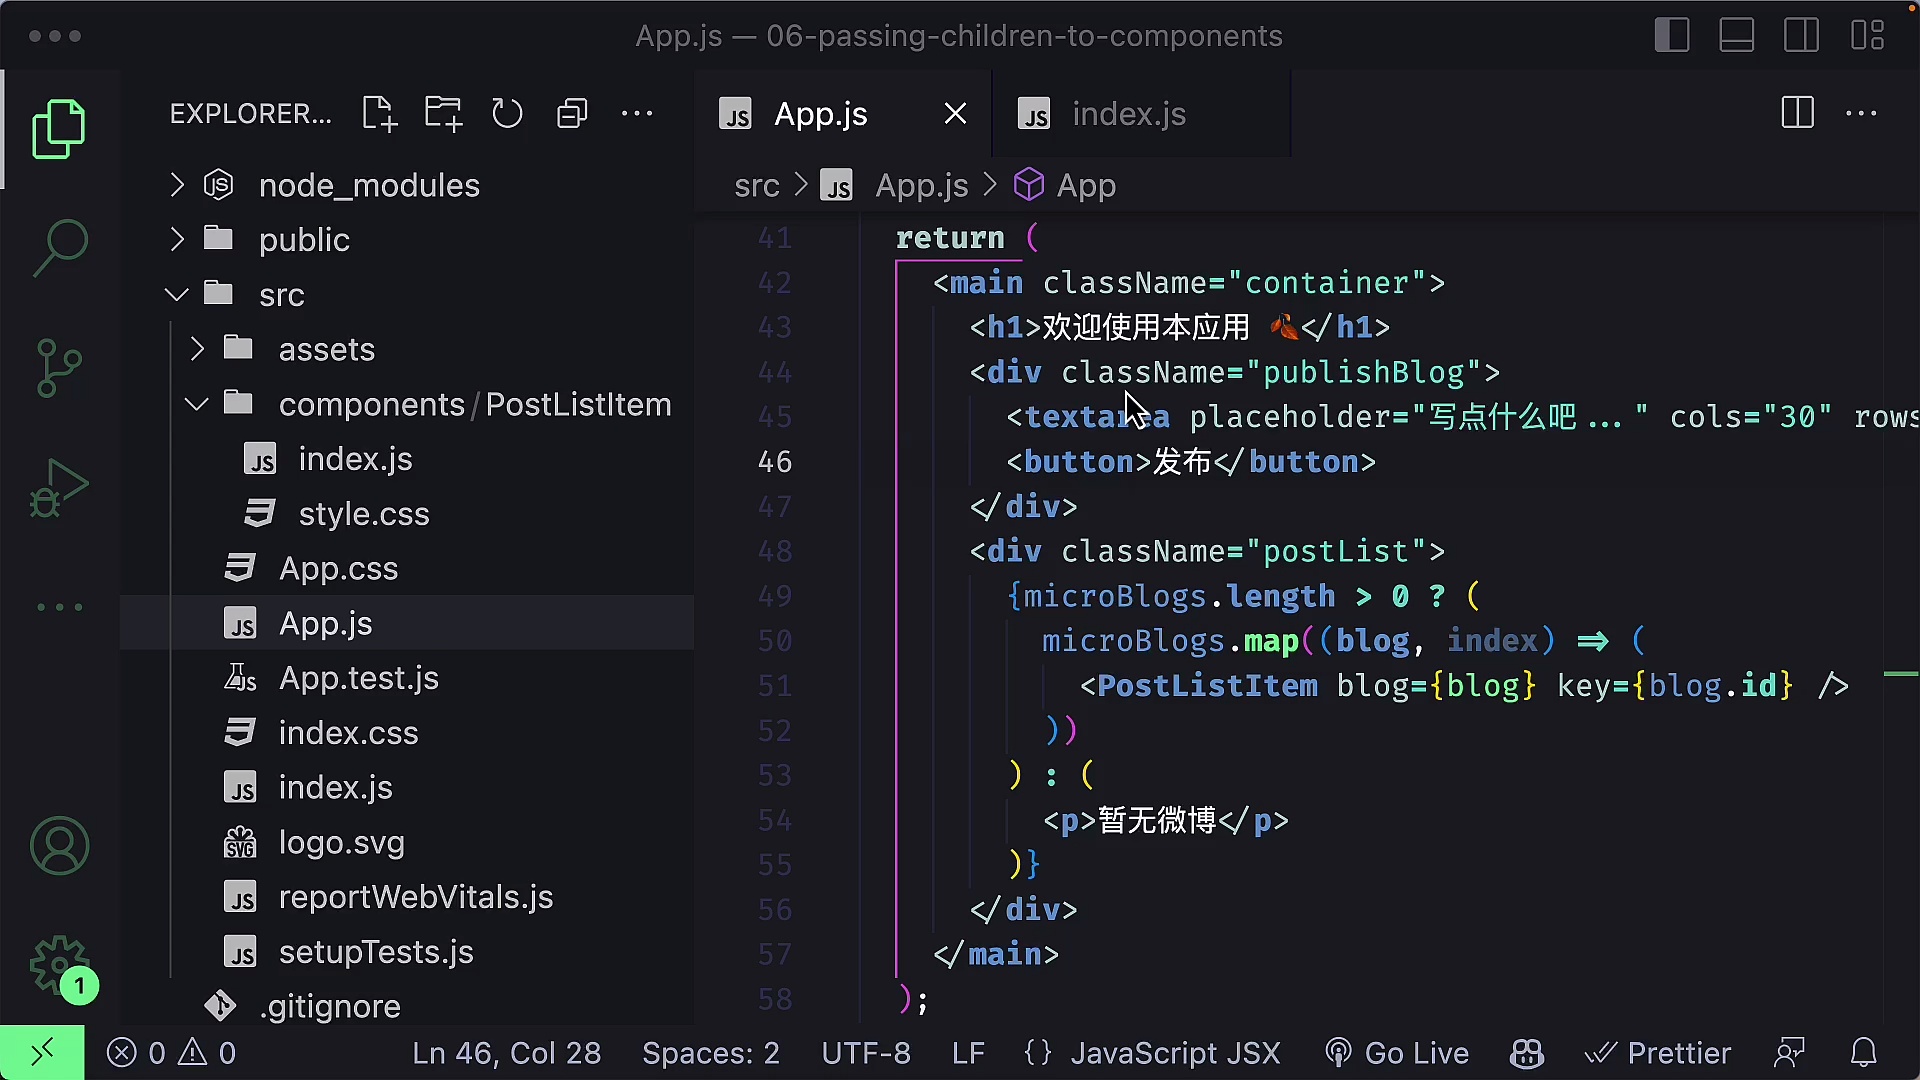Open errors and warnings count panel

coord(171,1053)
